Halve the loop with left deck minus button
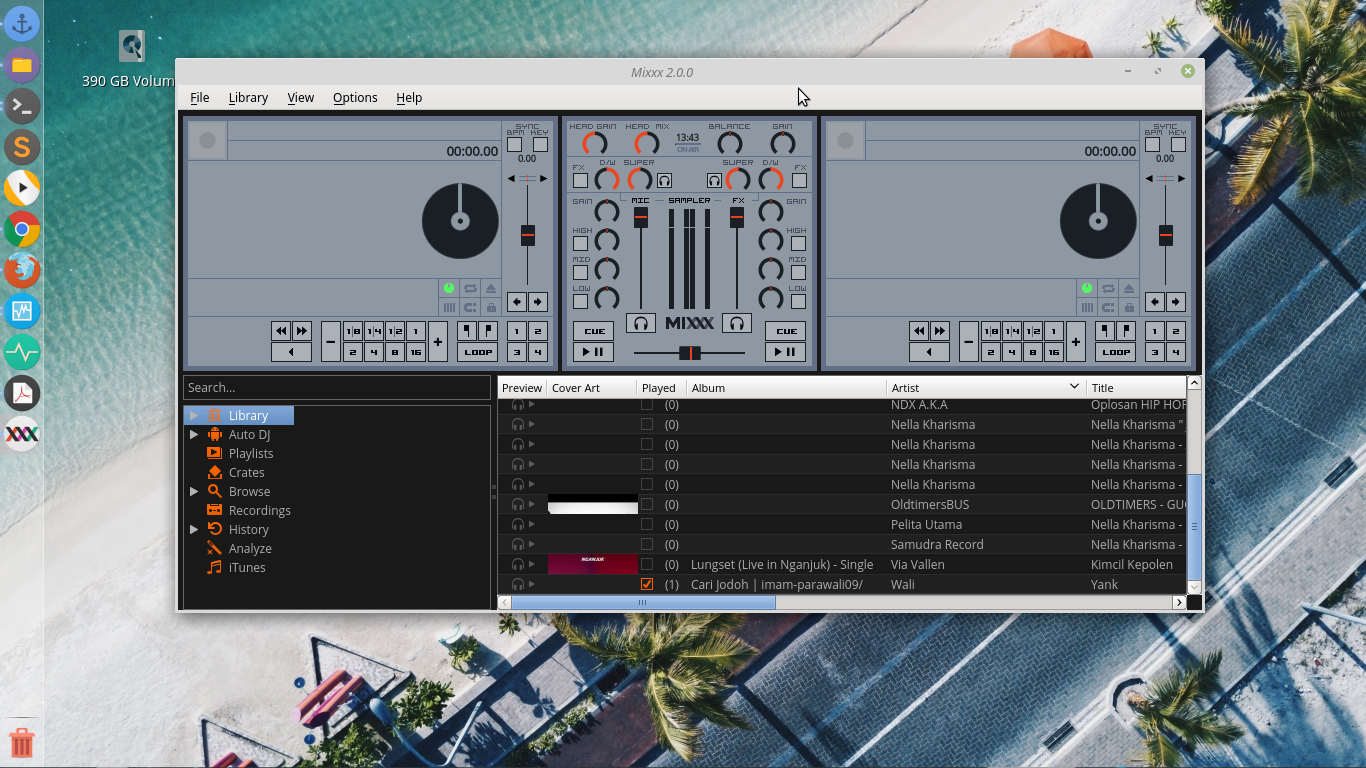This screenshot has height=768, width=1366. pyautogui.click(x=331, y=342)
